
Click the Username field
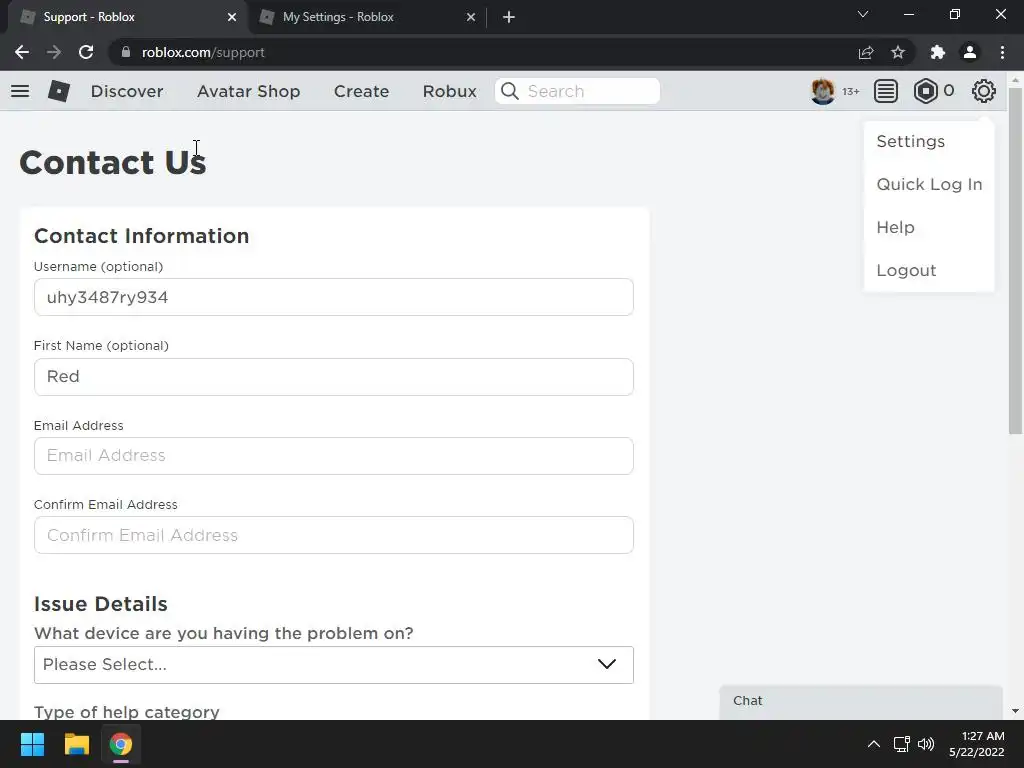click(x=334, y=297)
